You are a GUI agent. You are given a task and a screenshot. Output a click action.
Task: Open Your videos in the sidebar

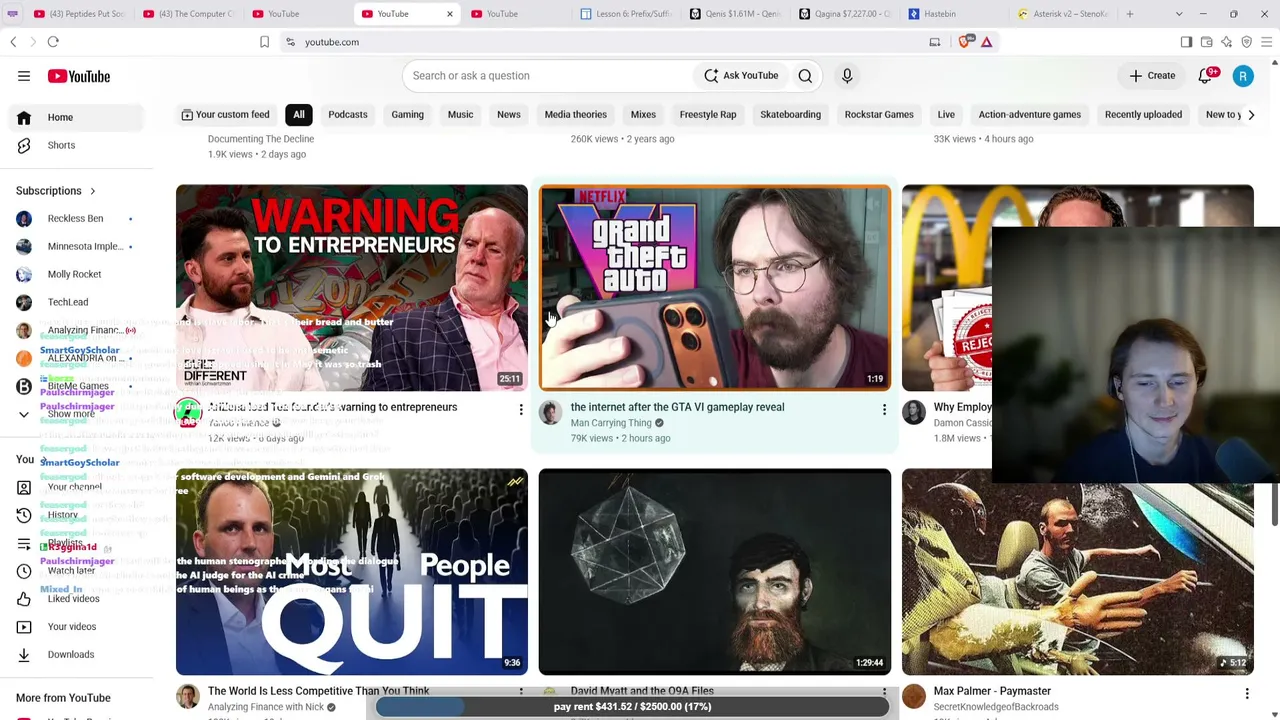click(x=72, y=627)
